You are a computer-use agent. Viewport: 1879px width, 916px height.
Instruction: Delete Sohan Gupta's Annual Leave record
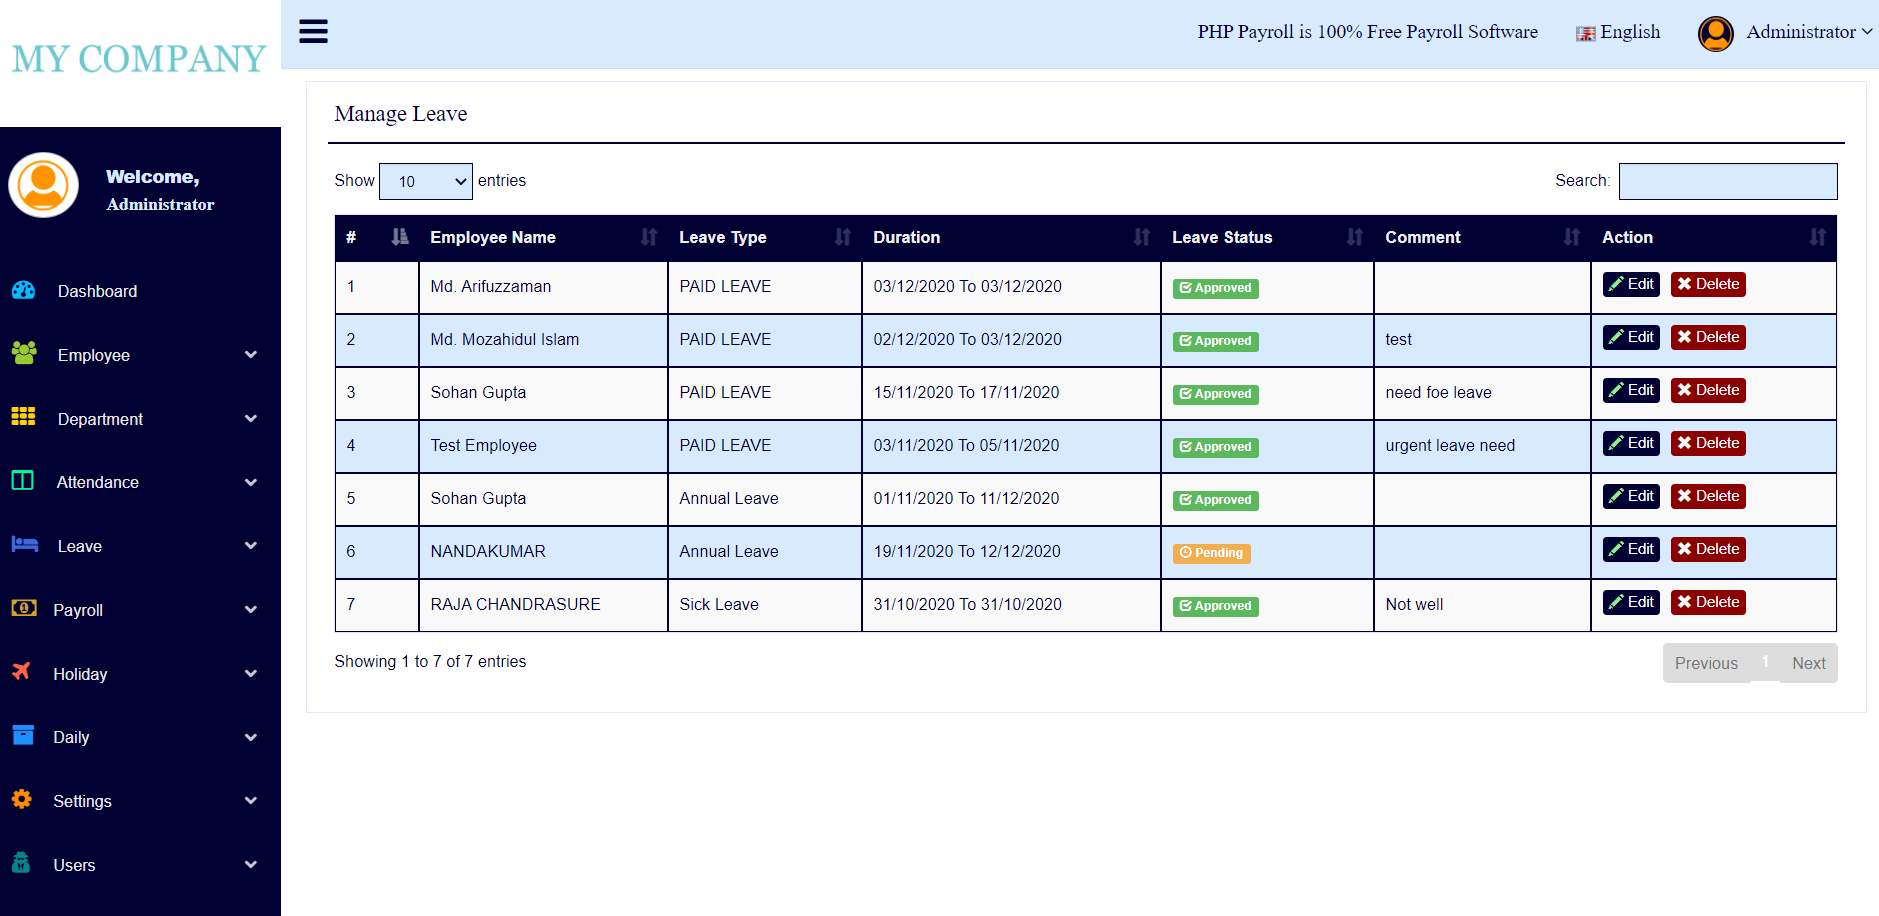pos(1707,495)
